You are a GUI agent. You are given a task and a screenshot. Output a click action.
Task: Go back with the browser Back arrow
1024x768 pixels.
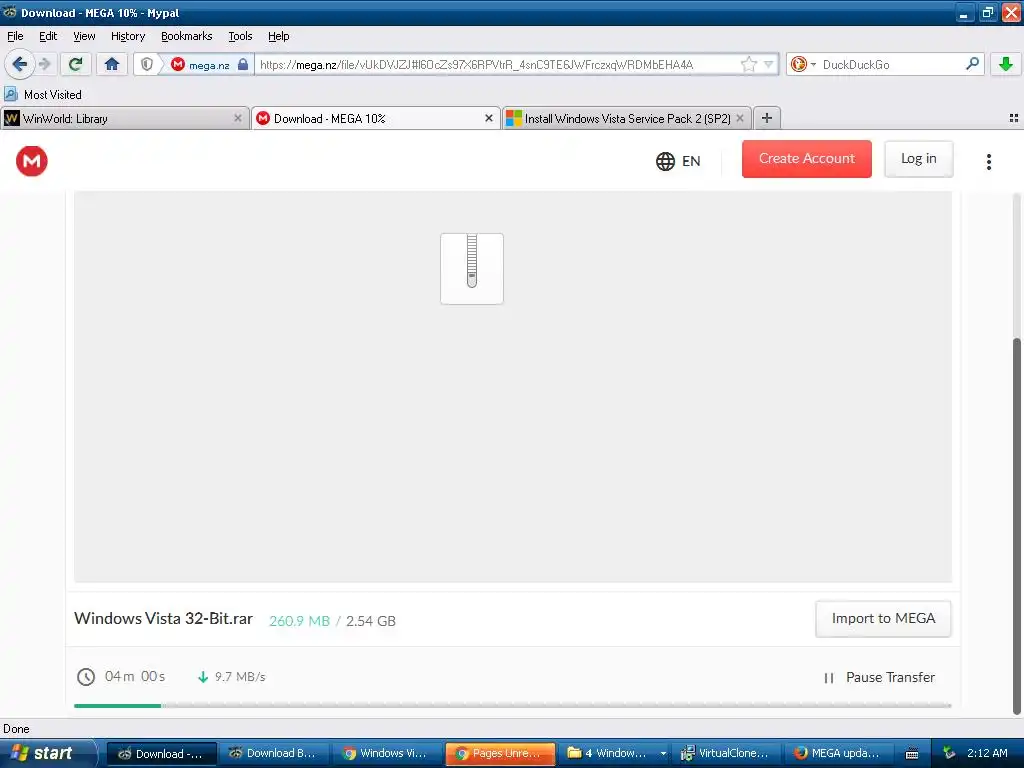(x=19, y=64)
